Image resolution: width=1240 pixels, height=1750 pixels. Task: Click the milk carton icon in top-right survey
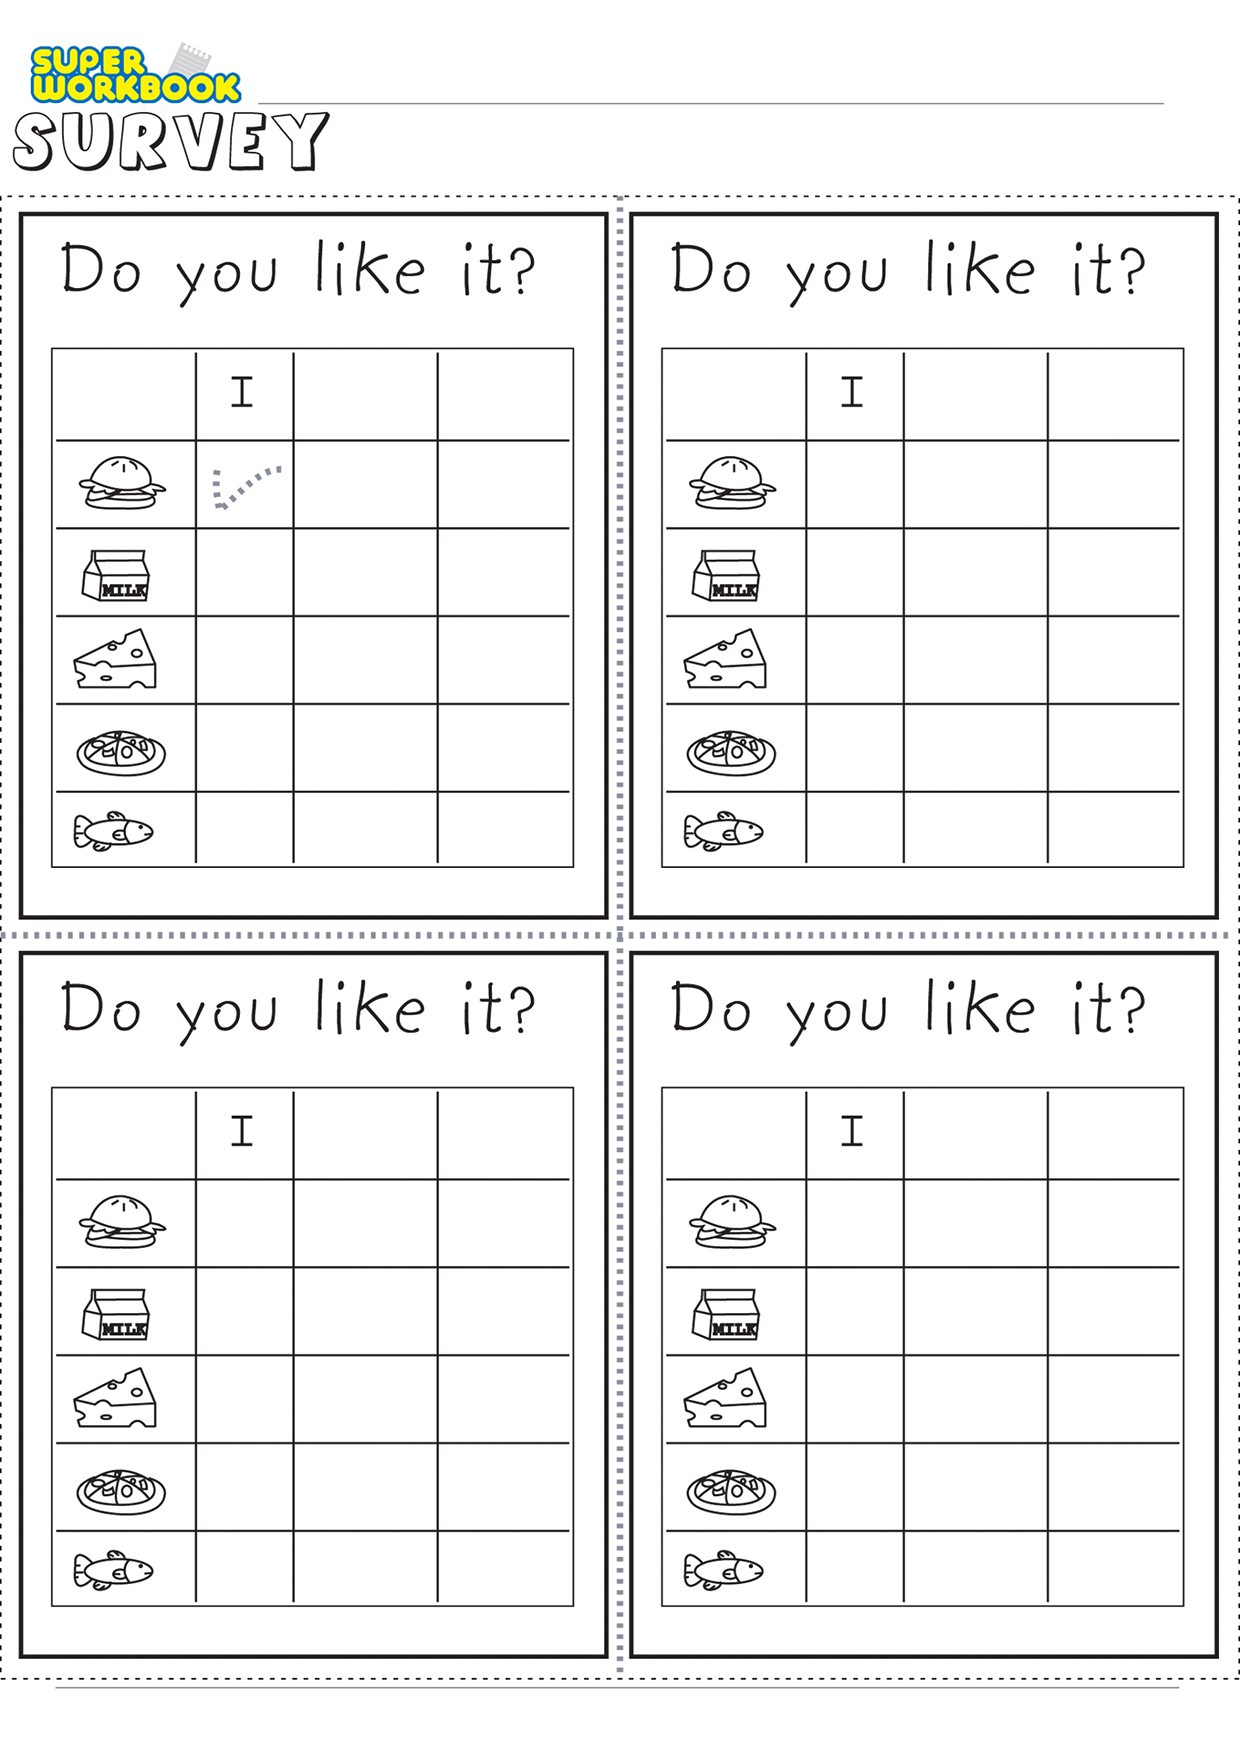click(727, 575)
